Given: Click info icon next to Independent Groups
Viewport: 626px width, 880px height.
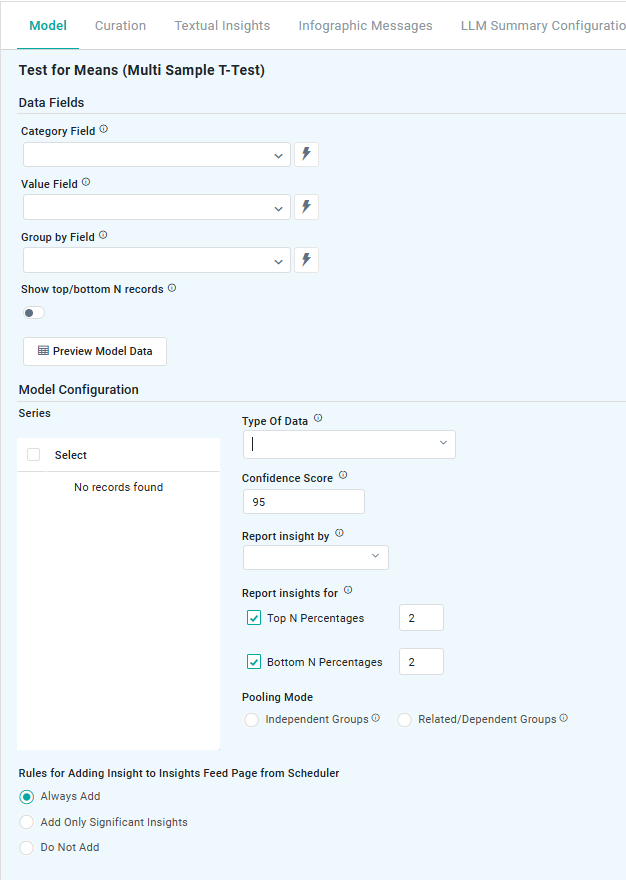Looking at the screenshot, I should 376,718.
